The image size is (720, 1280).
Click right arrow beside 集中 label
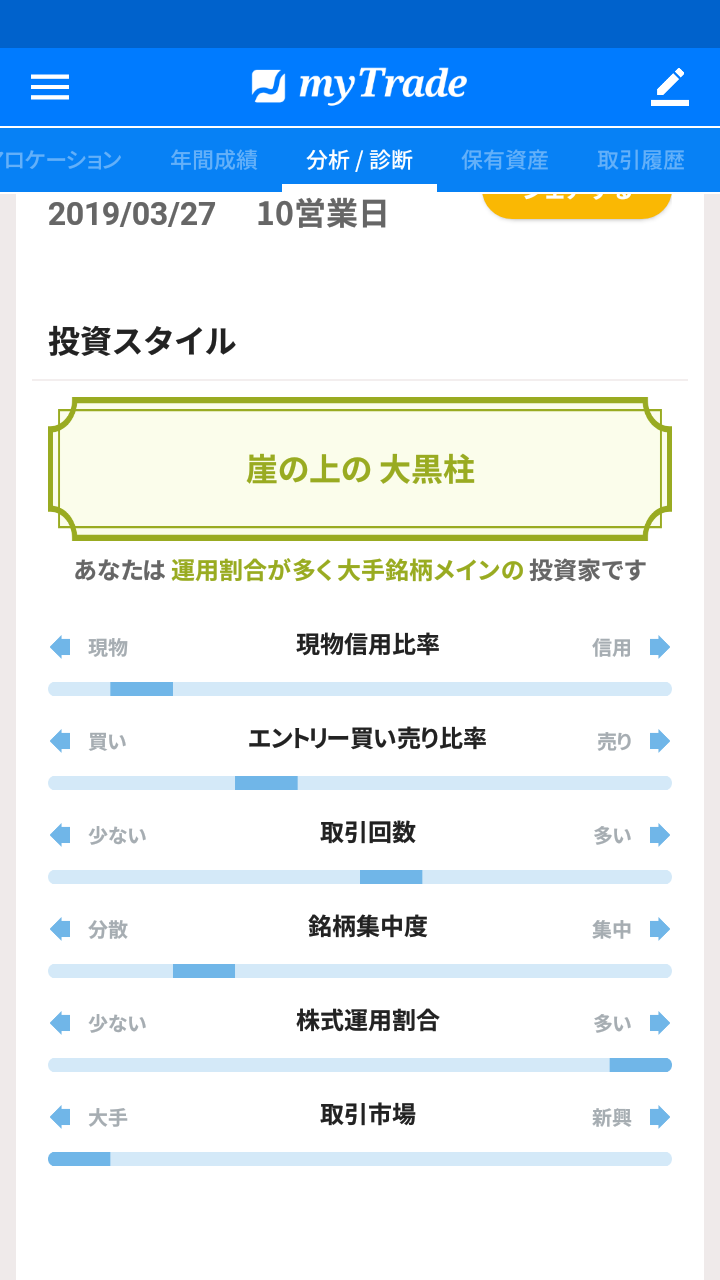click(x=660, y=929)
